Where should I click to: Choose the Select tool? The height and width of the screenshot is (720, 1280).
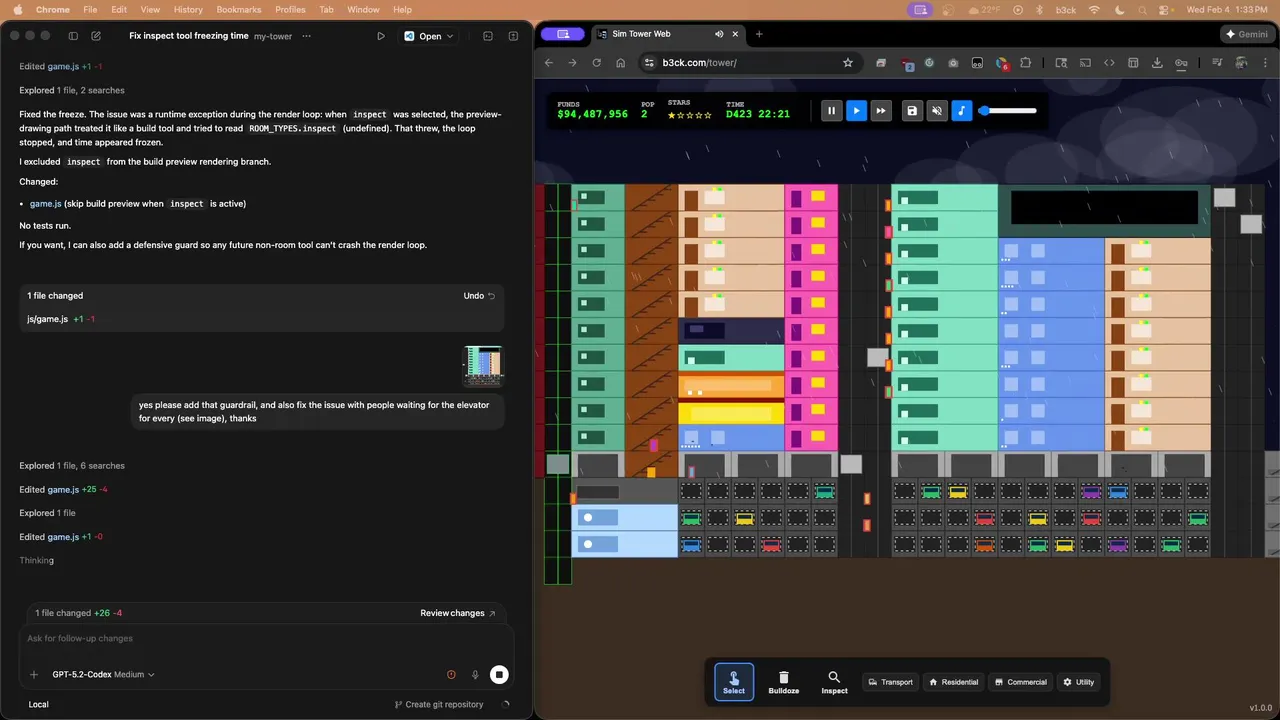734,682
